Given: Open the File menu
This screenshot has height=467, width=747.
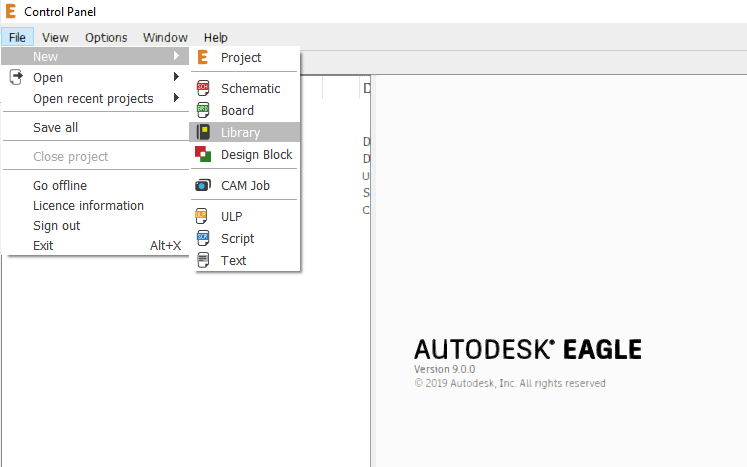Looking at the screenshot, I should point(17,37).
